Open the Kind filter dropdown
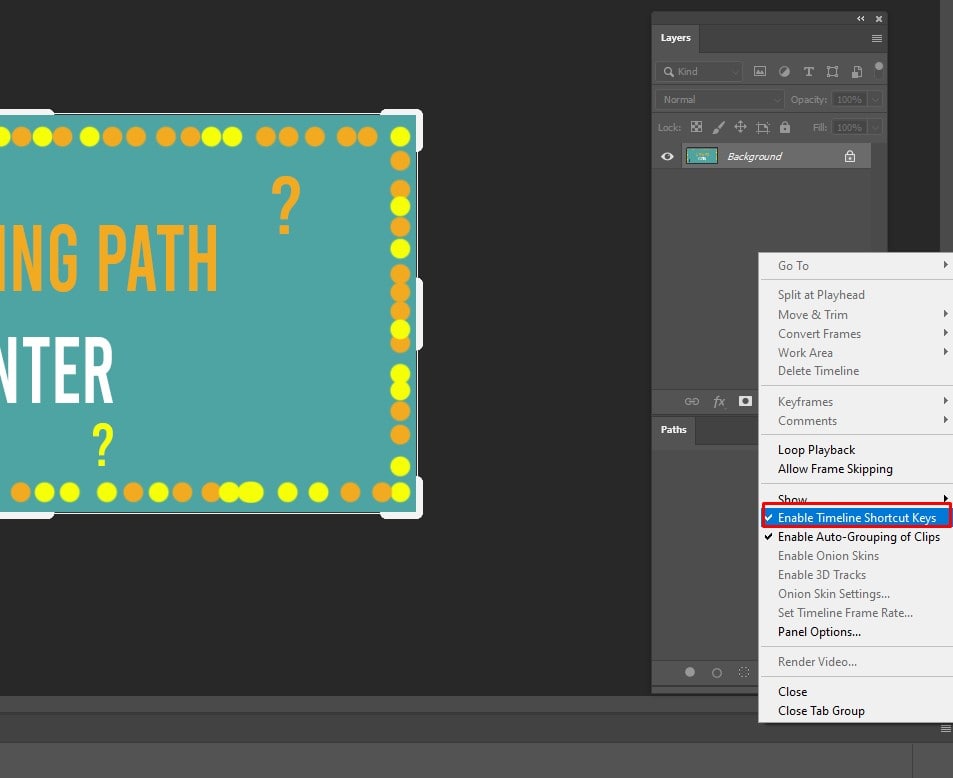The width and height of the screenshot is (953, 778). pos(698,71)
